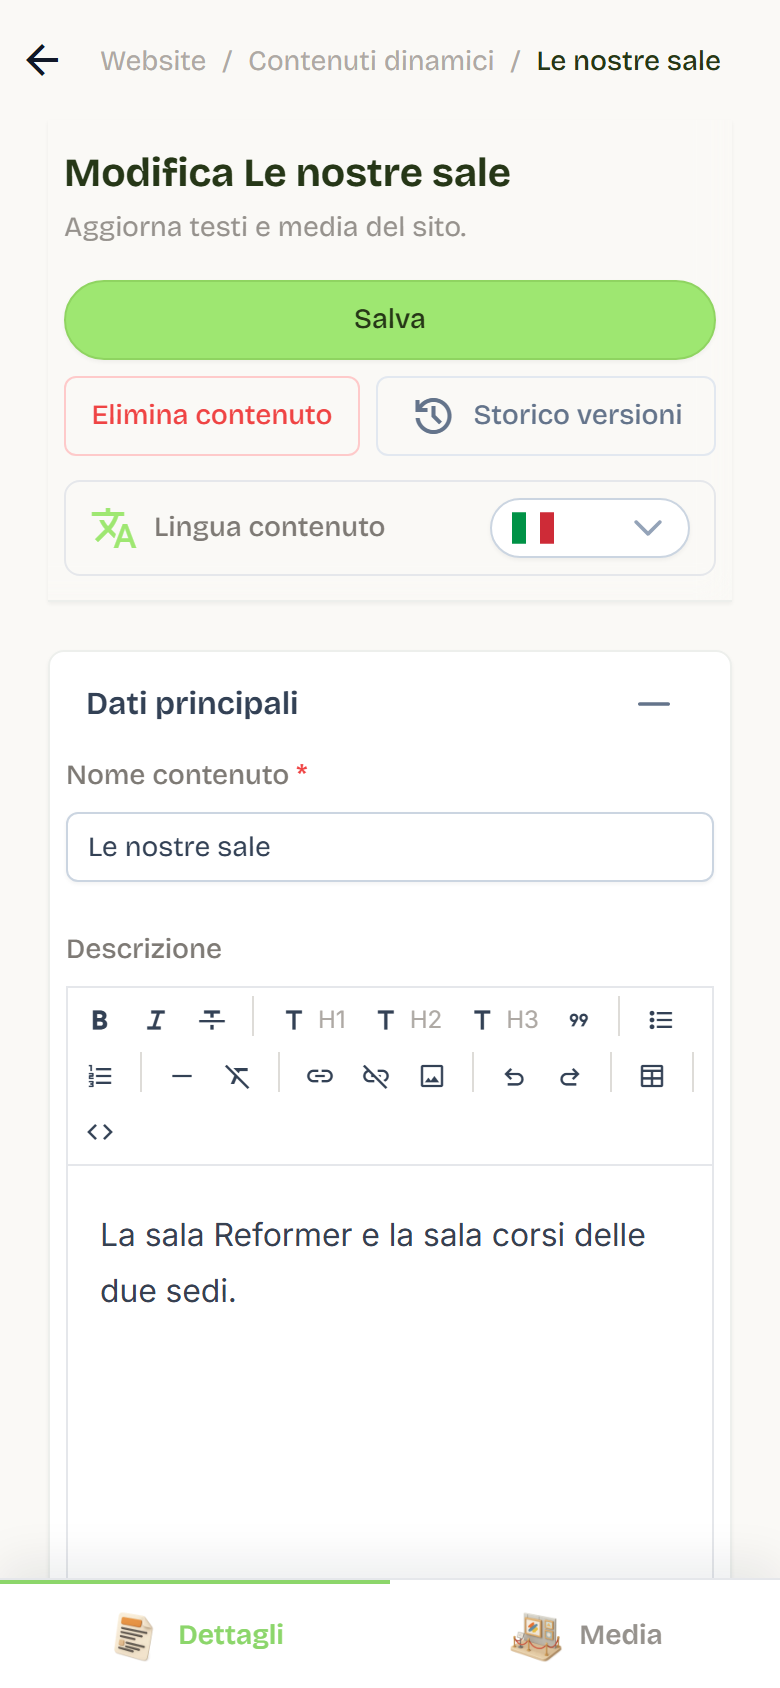
Task: Open the Website breadcrumb link
Action: [x=153, y=61]
